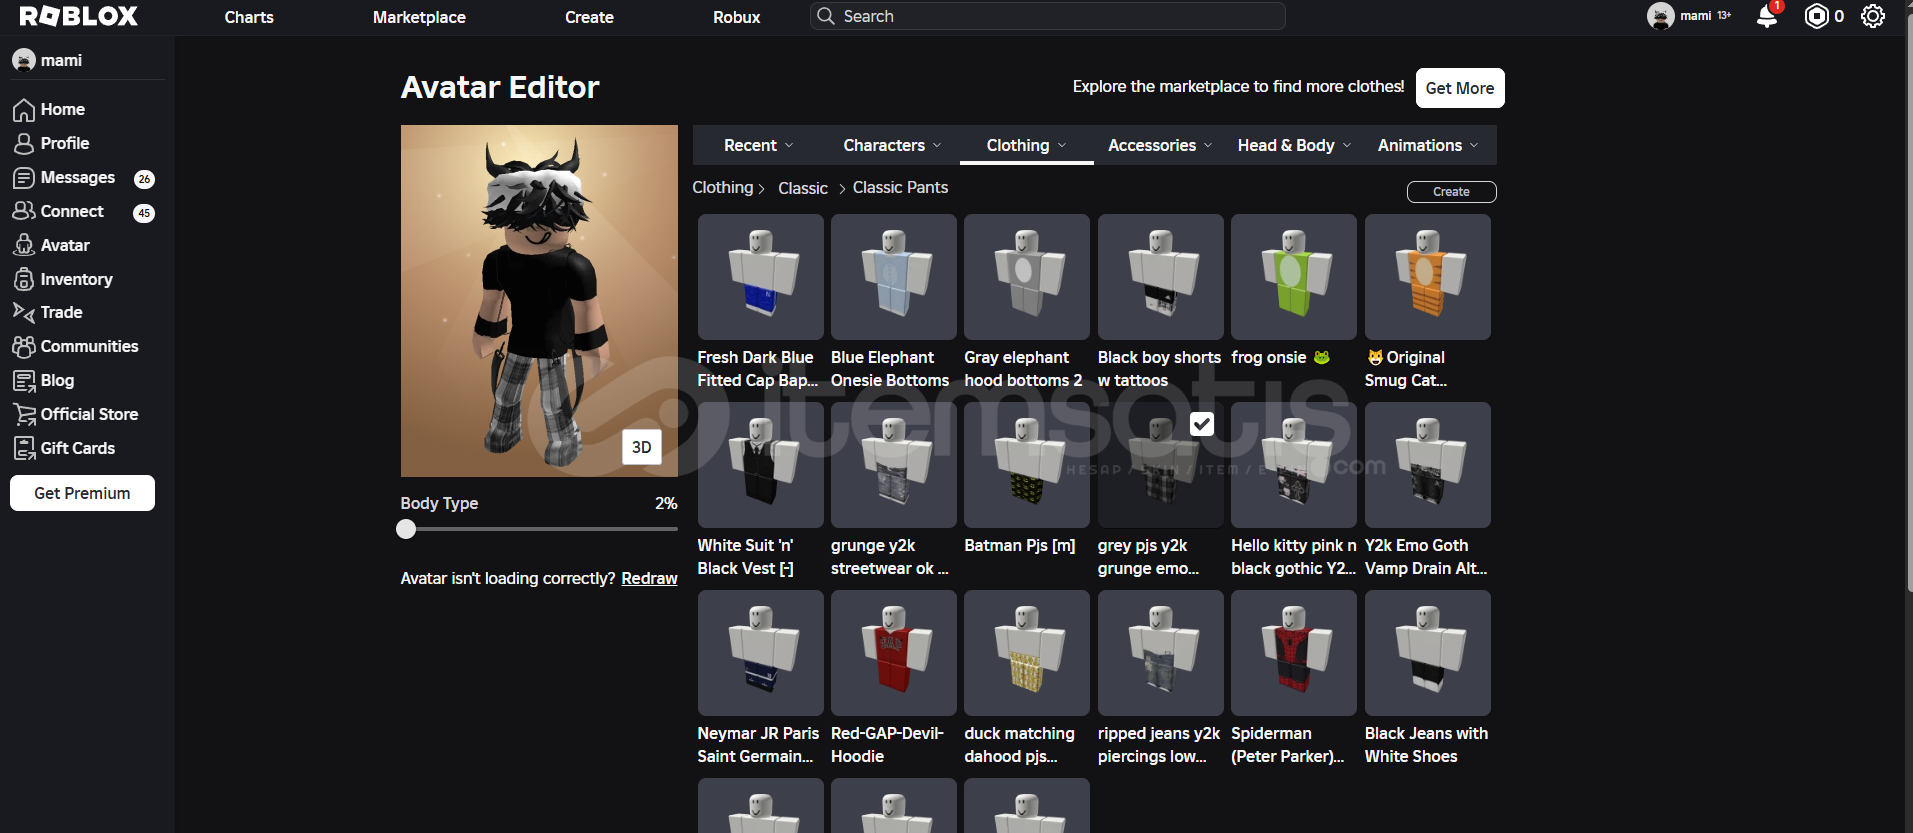
Task: Open the Robux page in top navigation
Action: [x=736, y=17]
